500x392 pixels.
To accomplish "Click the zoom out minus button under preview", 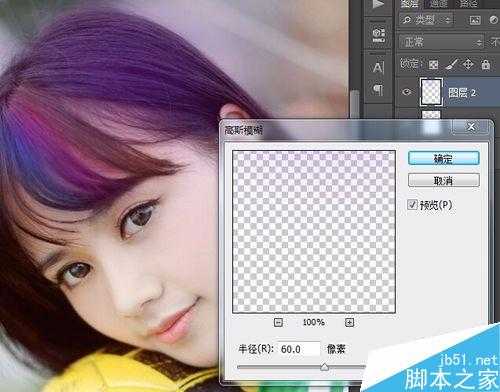I will pos(278,322).
